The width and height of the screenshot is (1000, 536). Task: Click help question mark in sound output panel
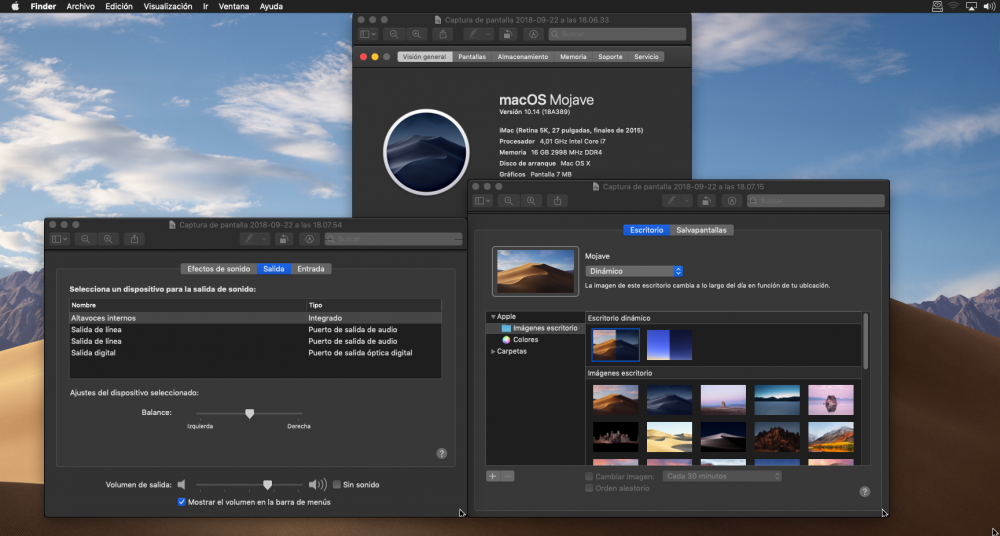[441, 453]
